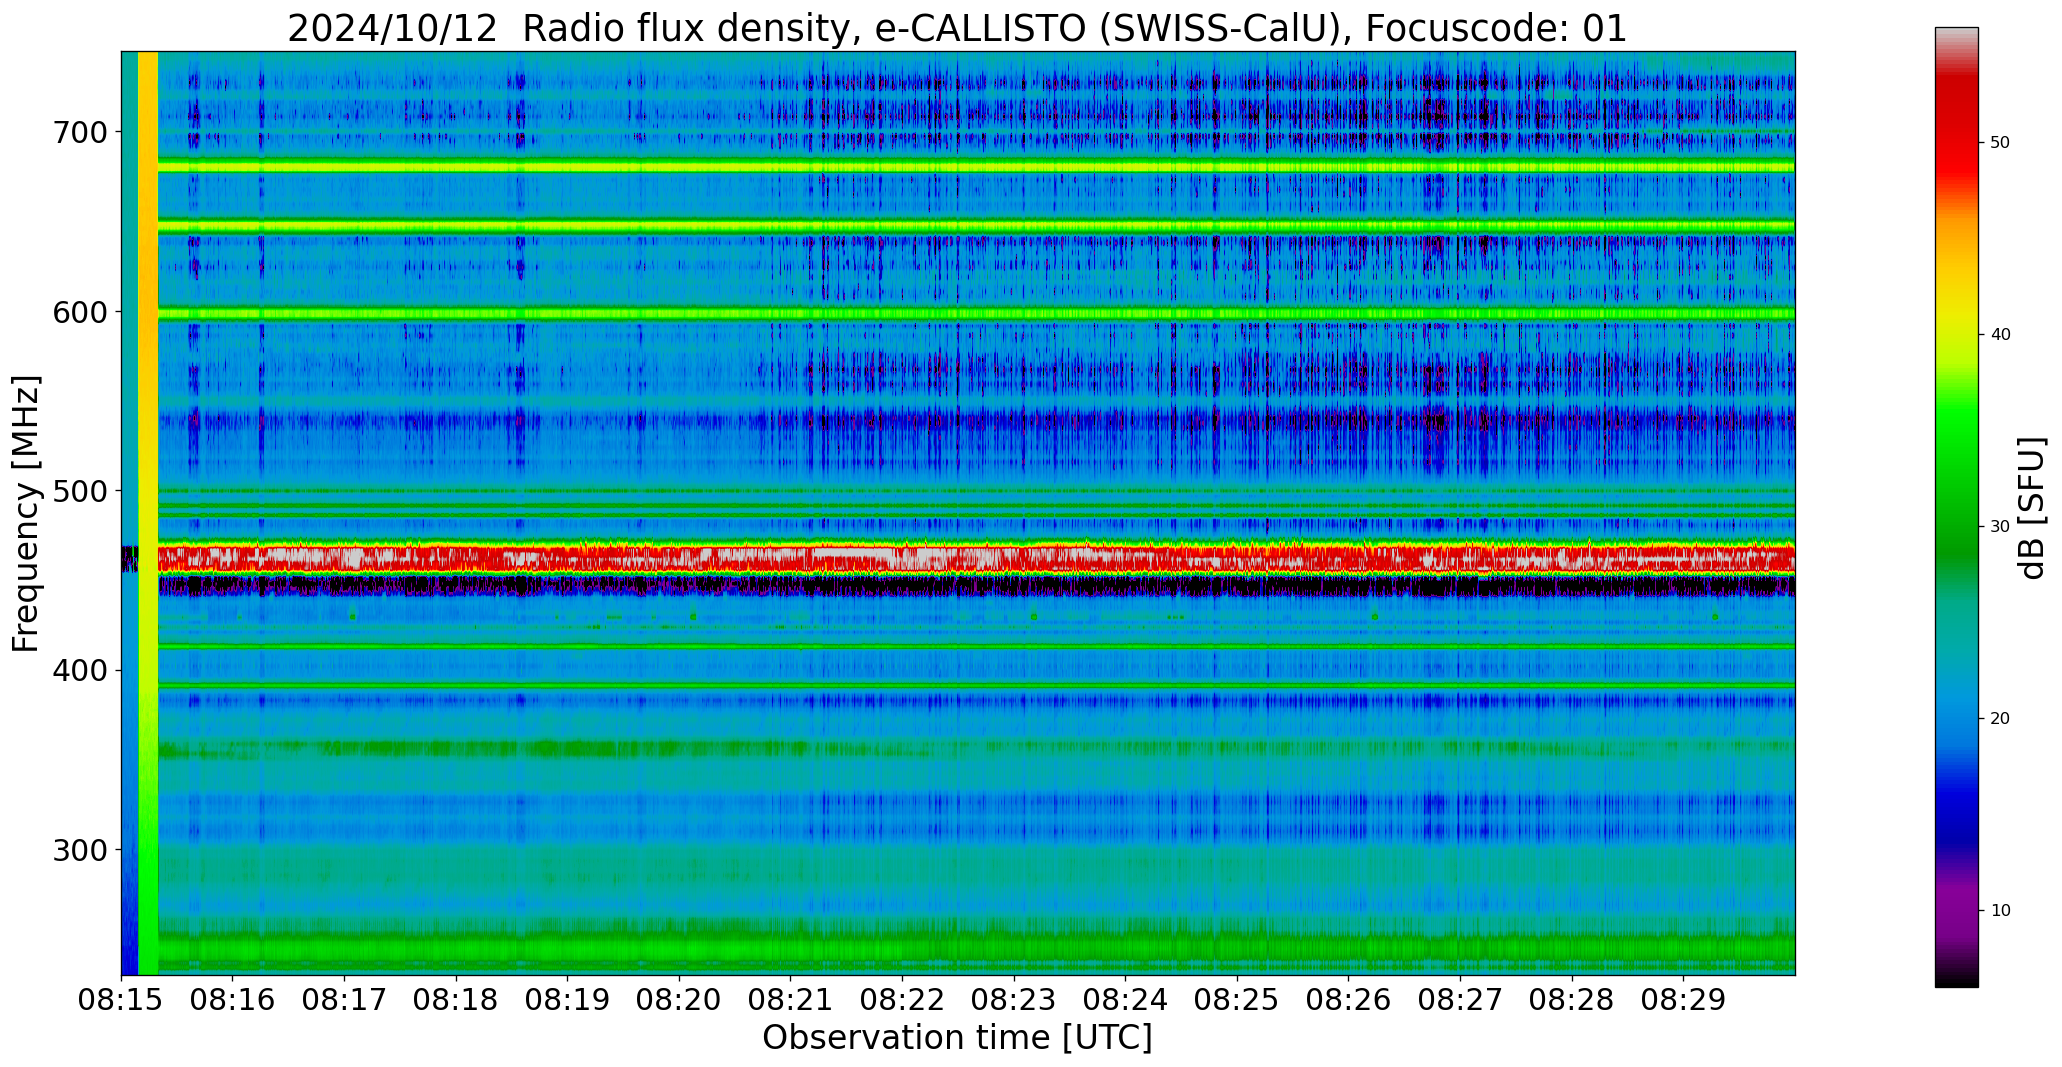The width and height of the screenshot is (2062, 1067).
Task: Click the 'dB [SFU]' colorbar label
Action: pos(2032,507)
